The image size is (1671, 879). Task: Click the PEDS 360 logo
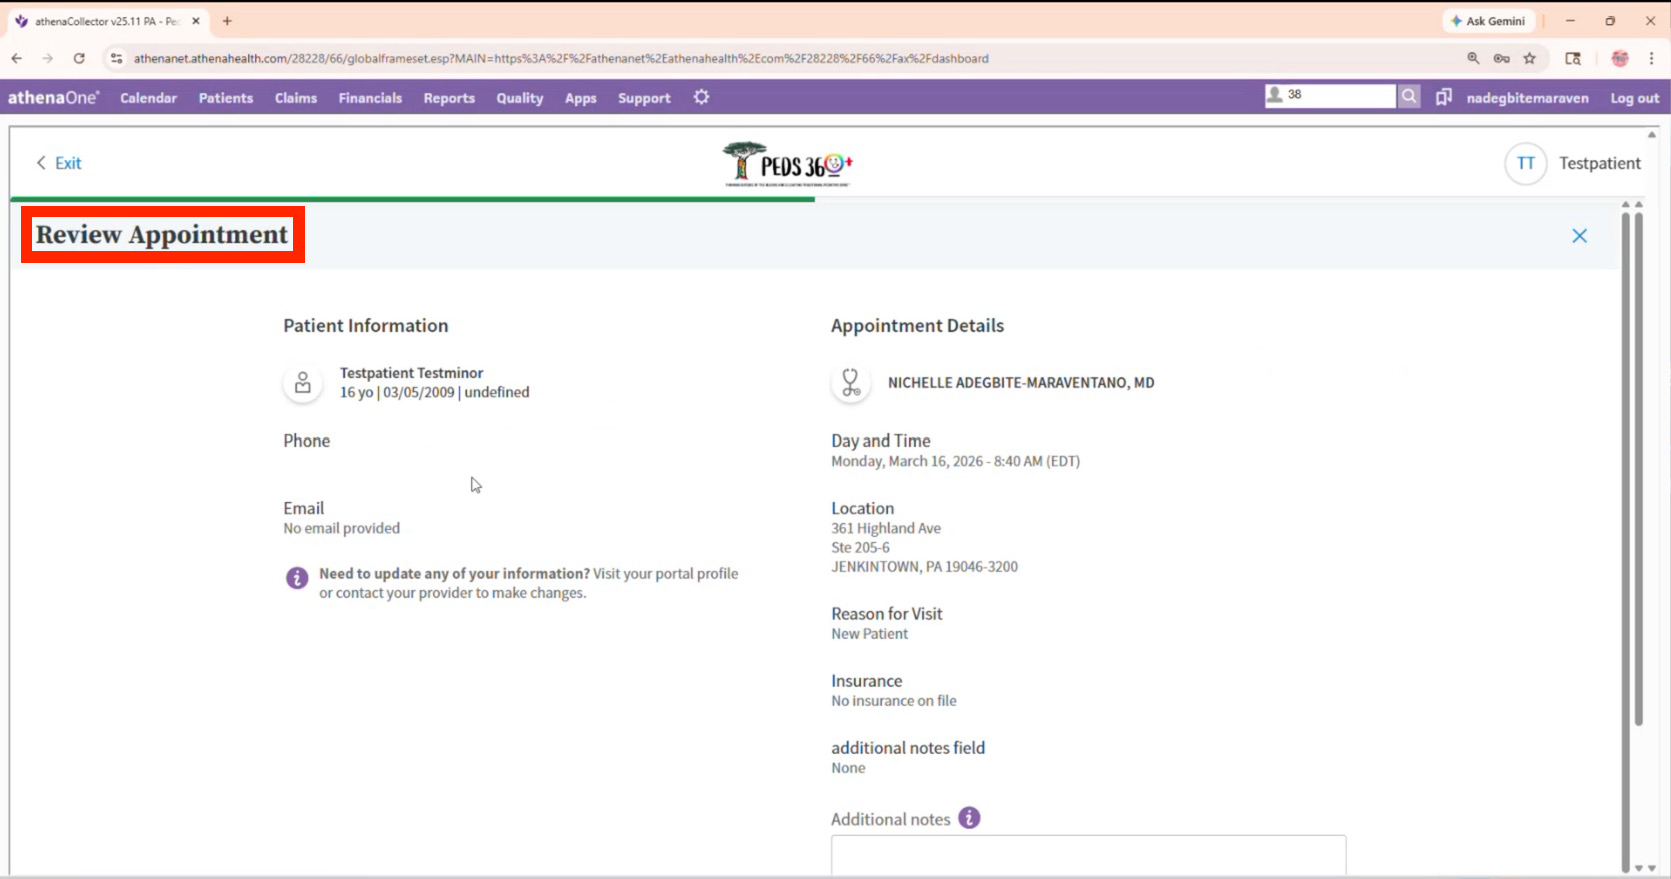[788, 164]
